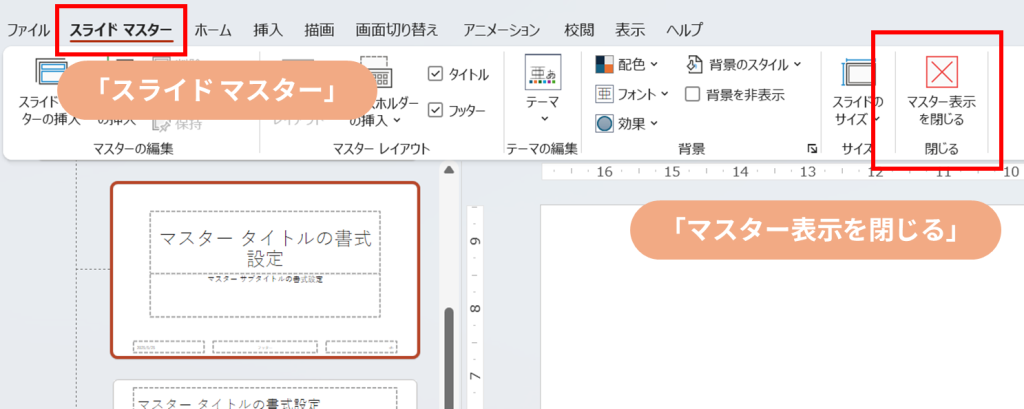This screenshot has height=409, width=1024.
Task: Click the Colors (配色) palette icon
Action: coord(604,65)
